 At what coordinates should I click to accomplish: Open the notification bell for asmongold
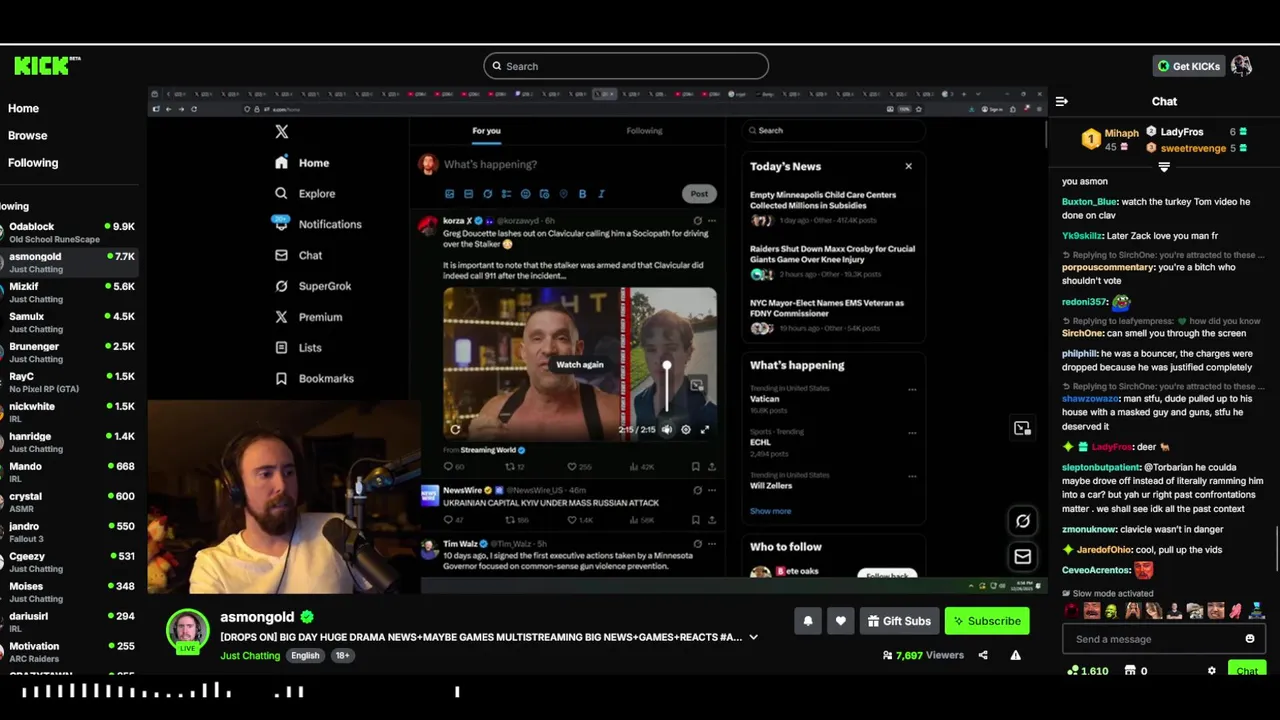pyautogui.click(x=808, y=621)
